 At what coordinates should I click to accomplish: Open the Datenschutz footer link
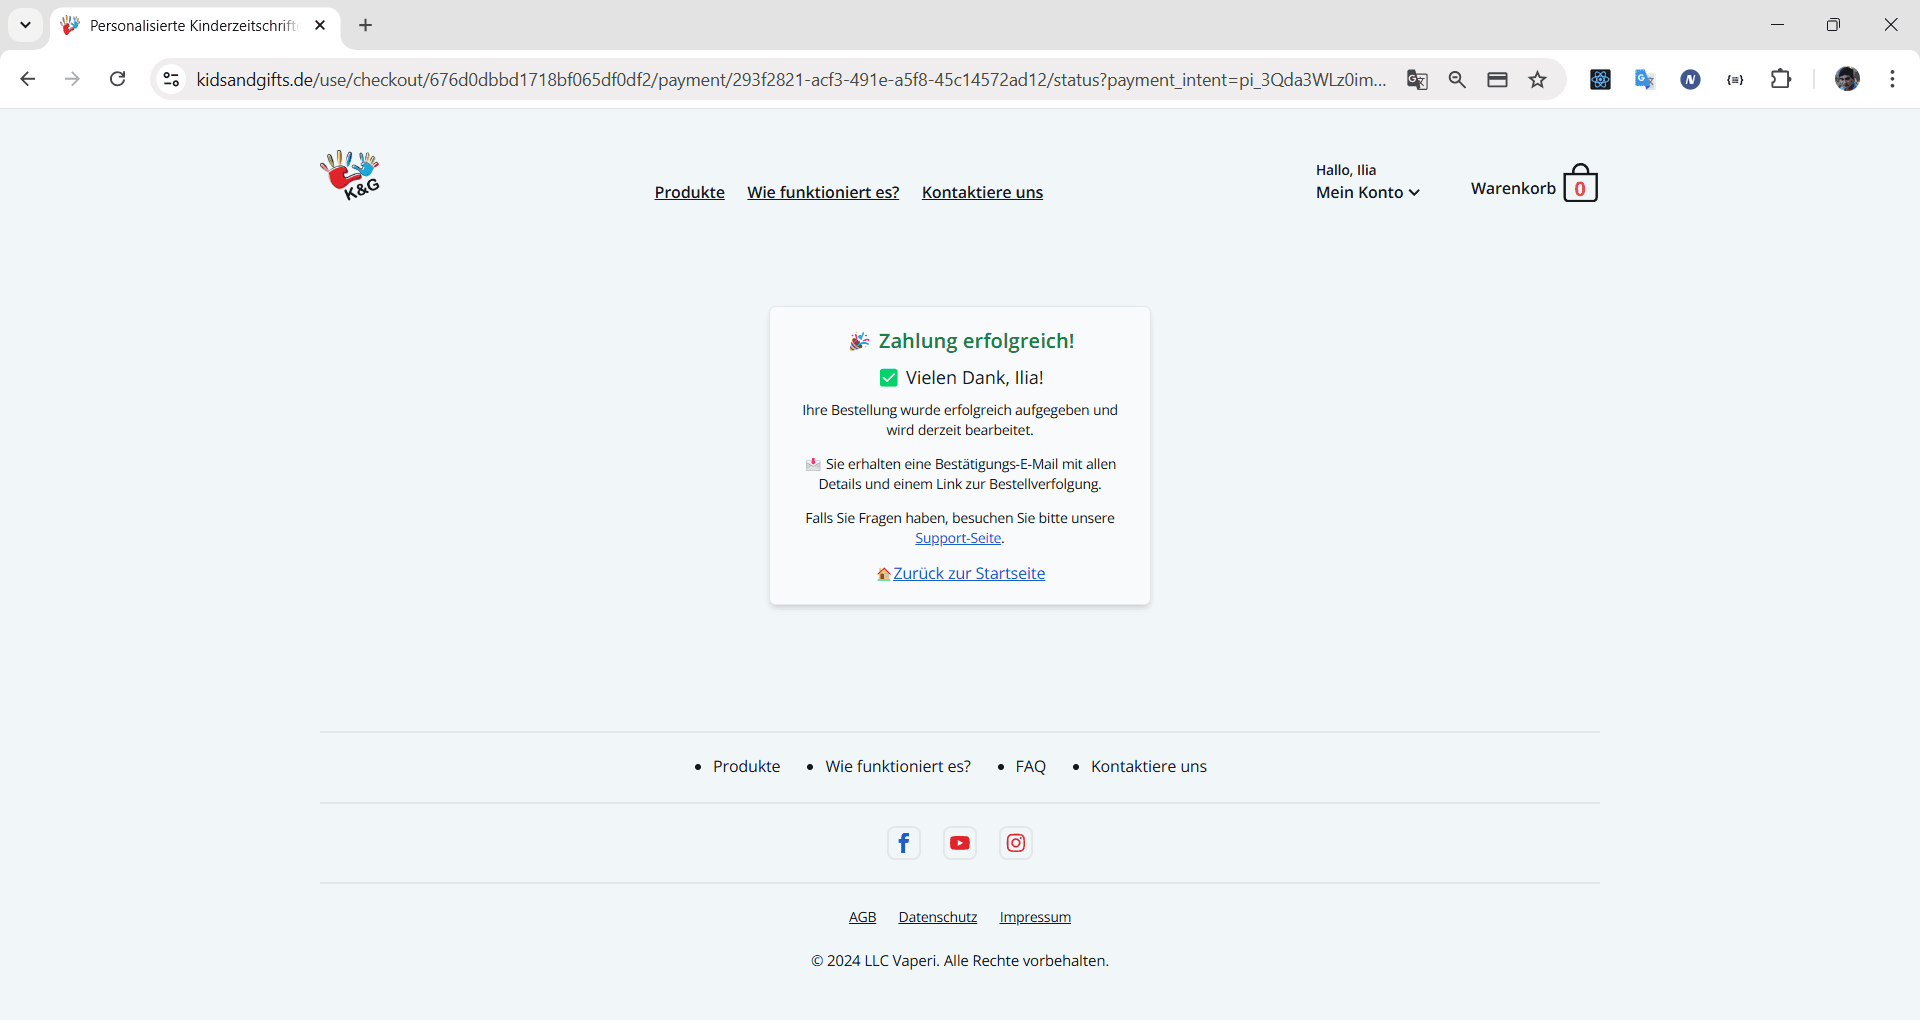click(937, 917)
